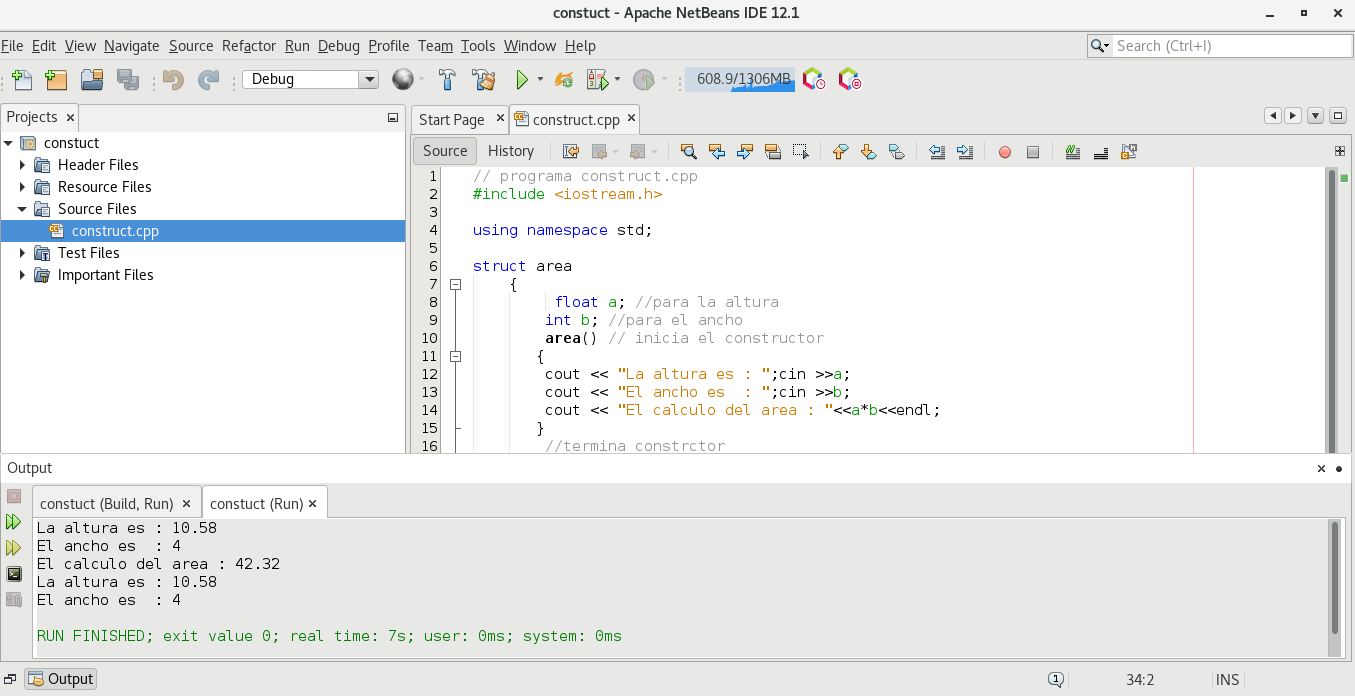Screen dimensions: 1355x696
Task: Click the Search (Ctrl+I) input field
Action: 1231,46
